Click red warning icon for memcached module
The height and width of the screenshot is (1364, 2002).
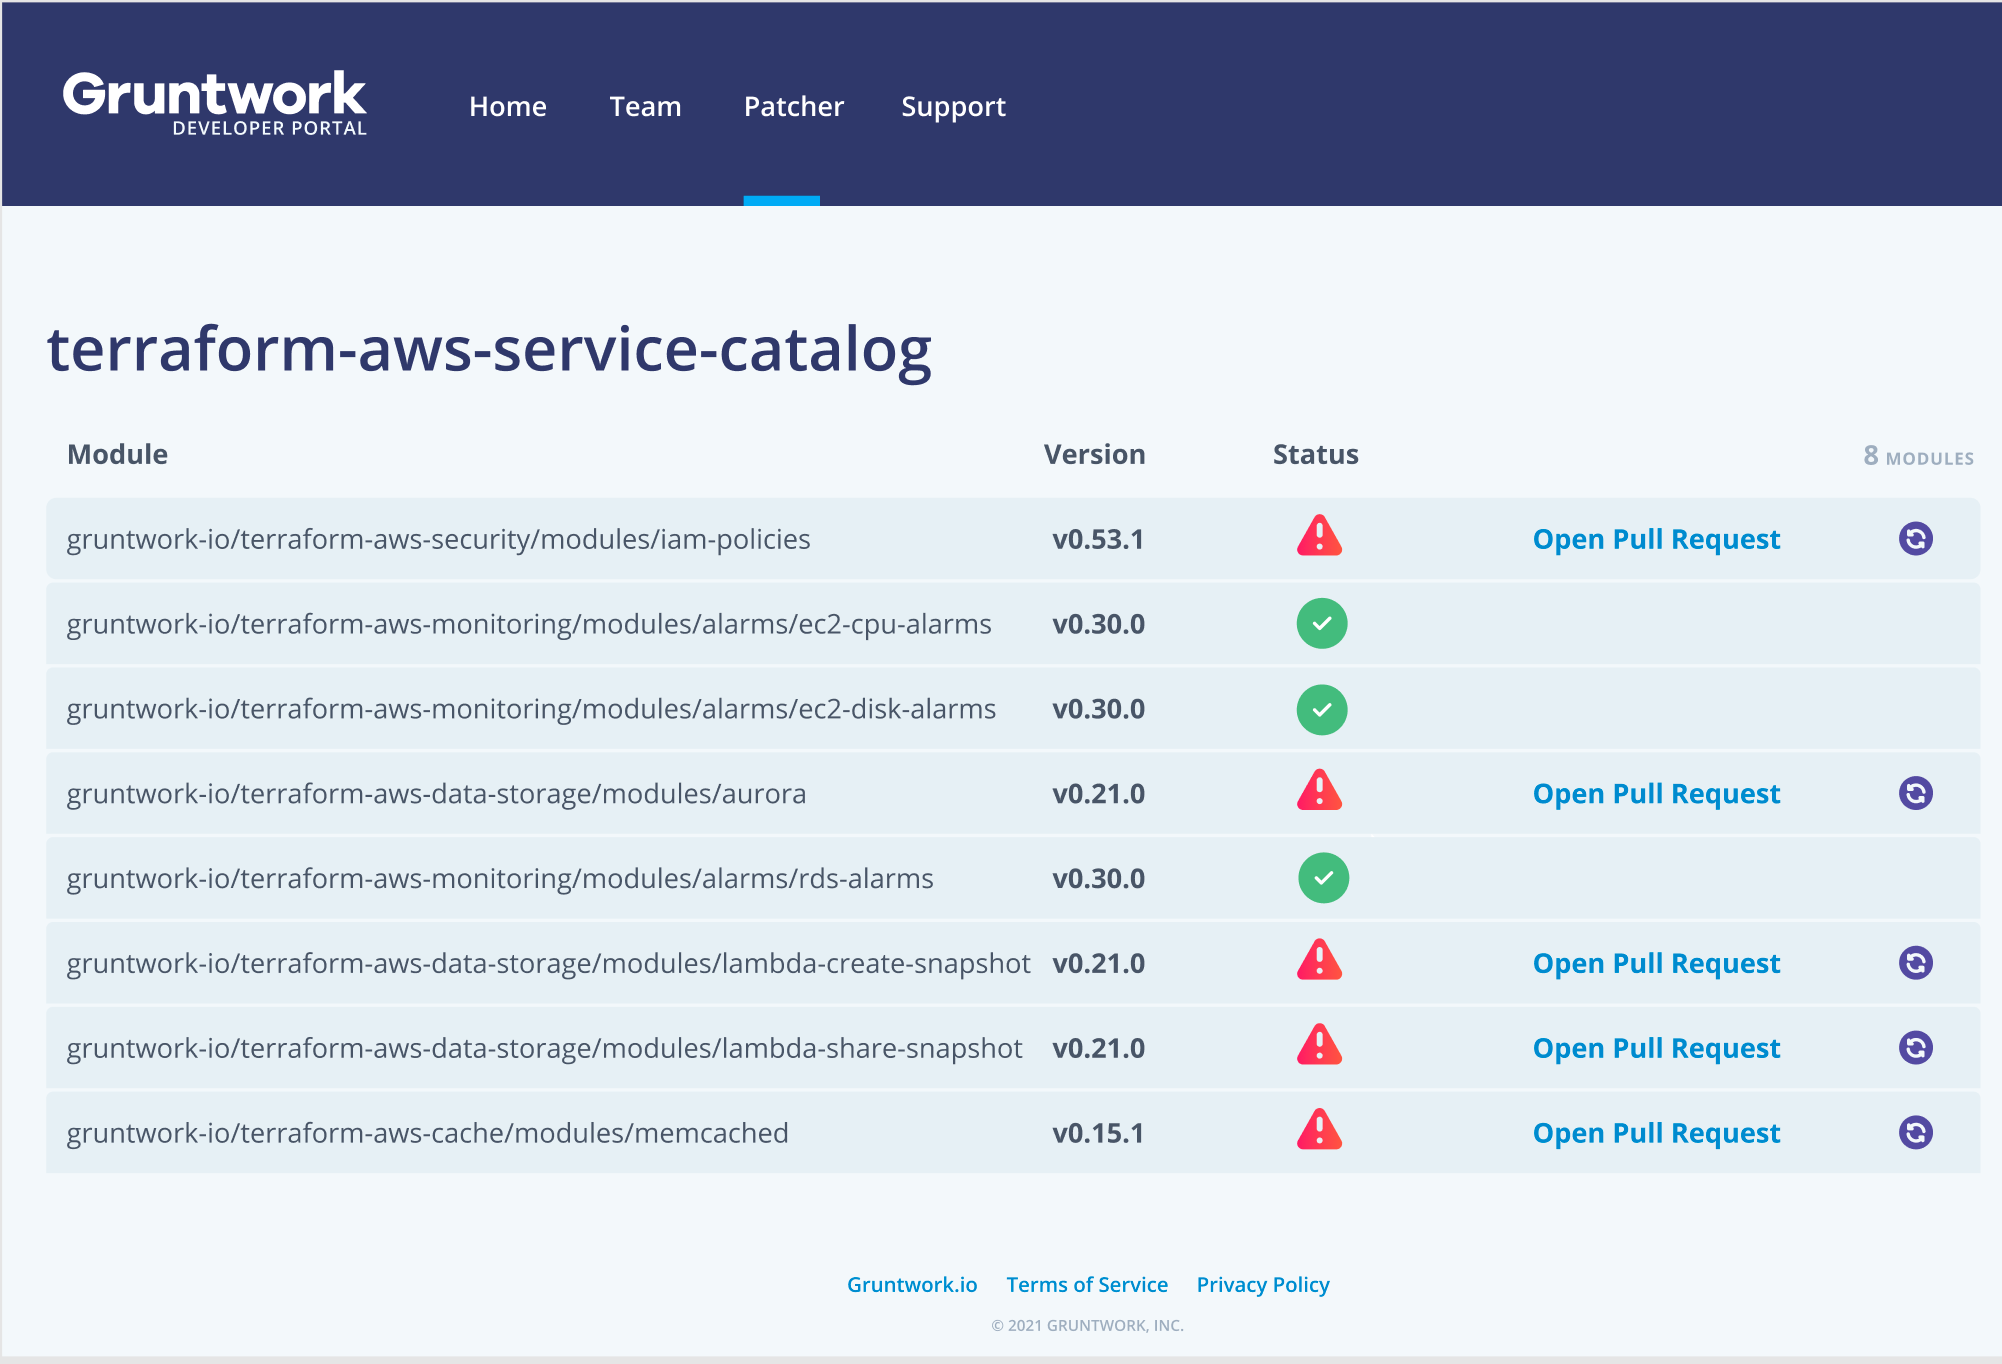[1319, 1131]
